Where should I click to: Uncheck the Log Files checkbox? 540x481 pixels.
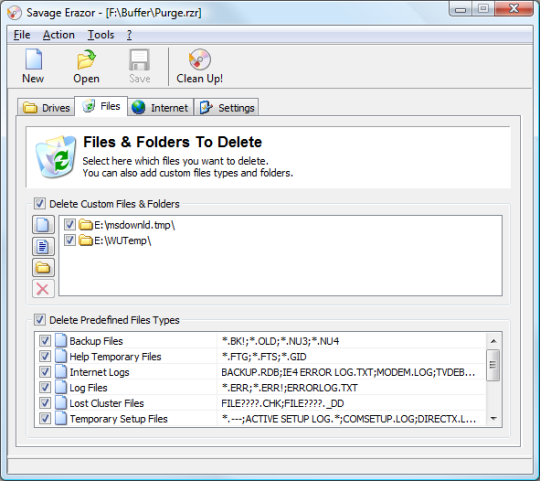[x=45, y=387]
